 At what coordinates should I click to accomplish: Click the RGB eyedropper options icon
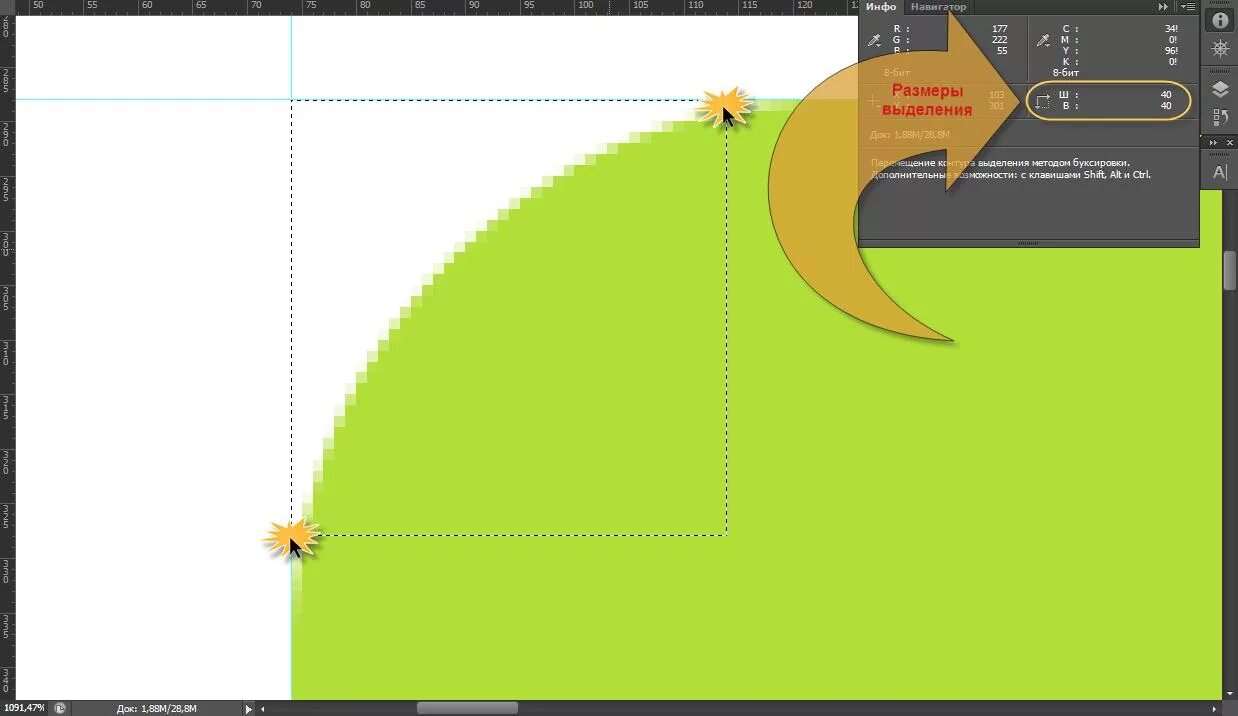point(874,40)
